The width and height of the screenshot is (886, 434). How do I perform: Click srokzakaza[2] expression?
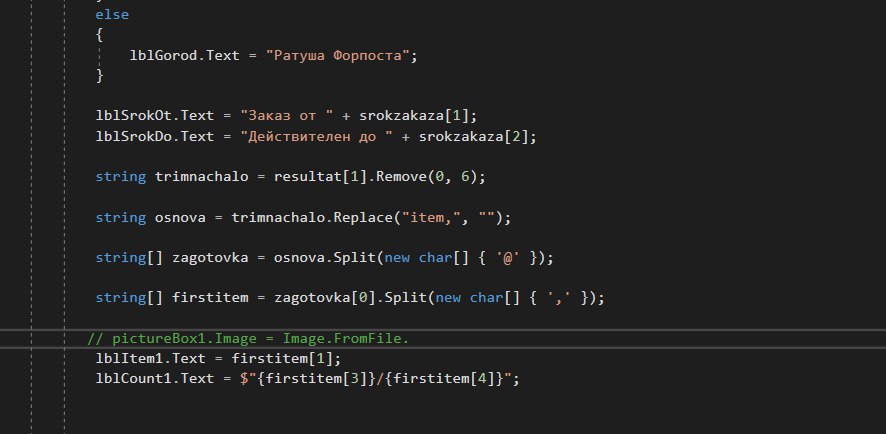(x=473, y=136)
